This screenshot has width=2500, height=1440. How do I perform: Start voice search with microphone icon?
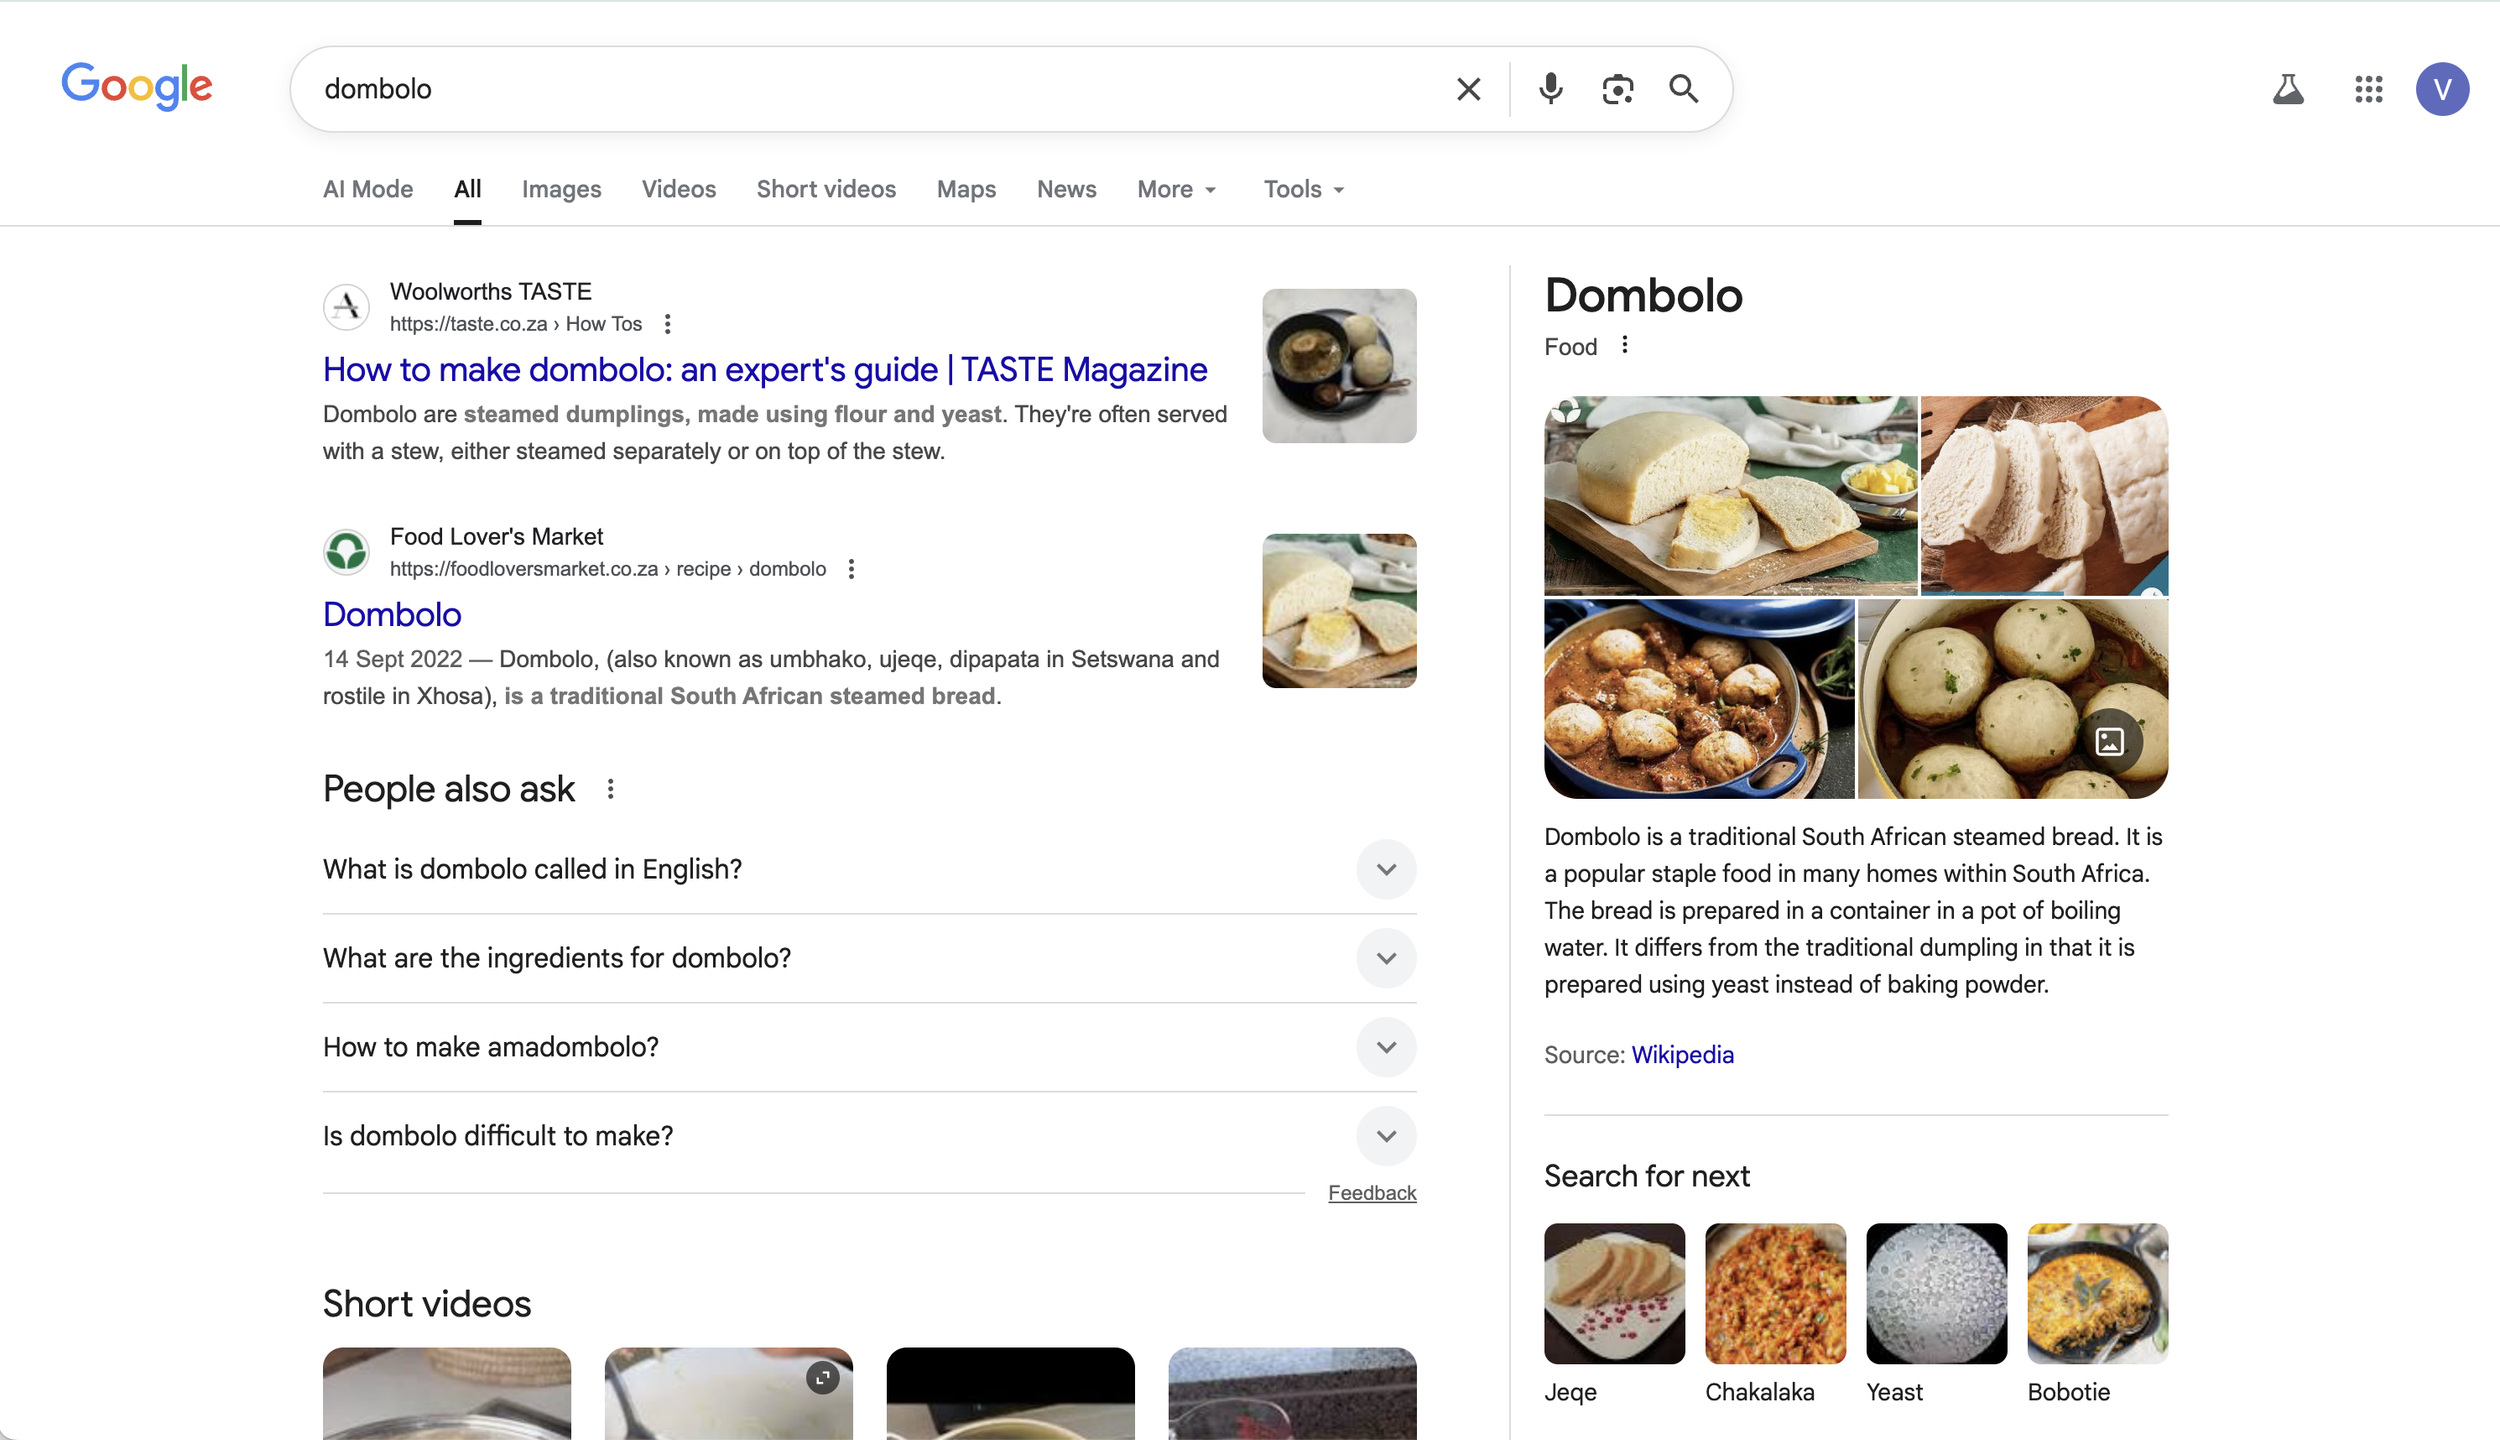point(1550,89)
